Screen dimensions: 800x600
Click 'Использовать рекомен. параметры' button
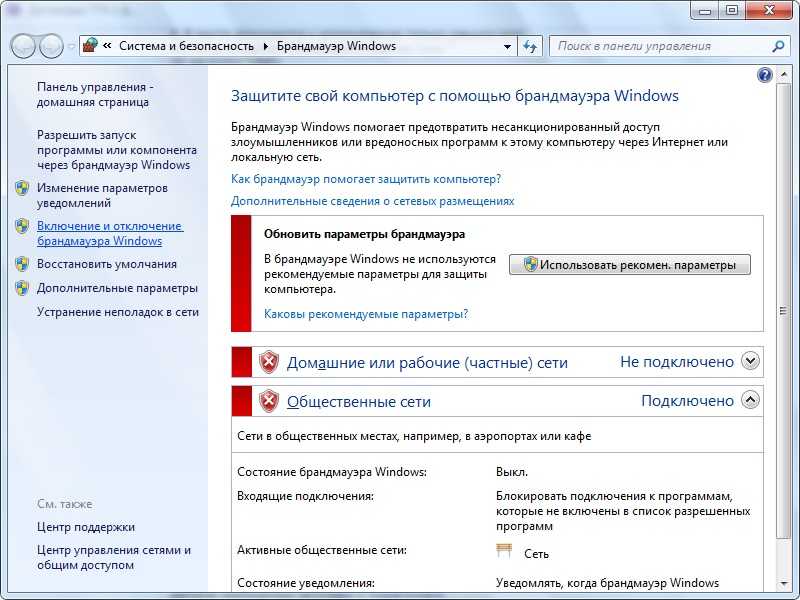point(630,265)
